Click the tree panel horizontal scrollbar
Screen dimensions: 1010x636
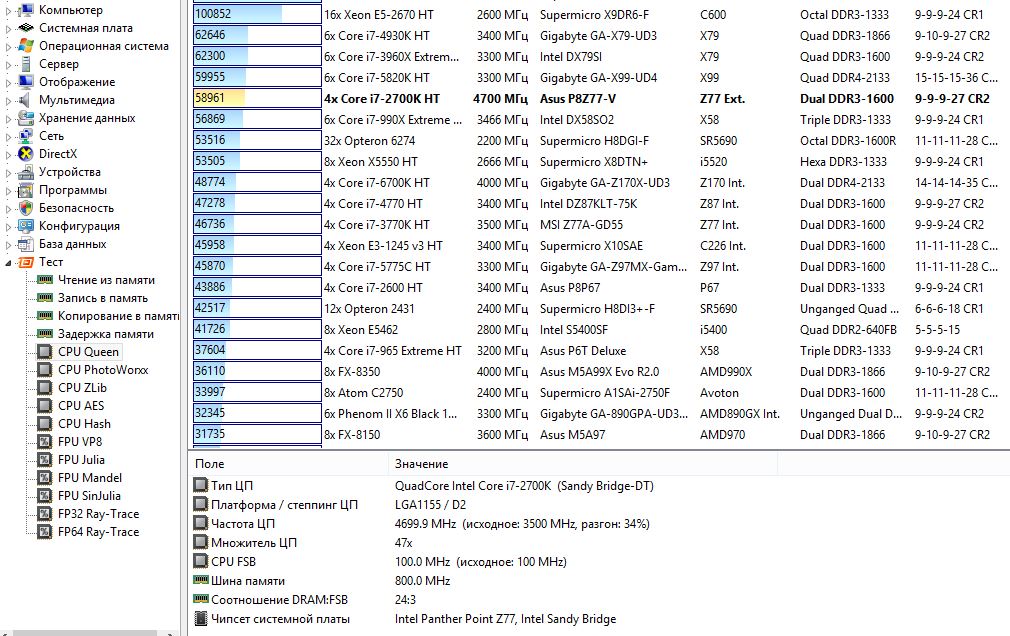pyautogui.click(x=84, y=633)
